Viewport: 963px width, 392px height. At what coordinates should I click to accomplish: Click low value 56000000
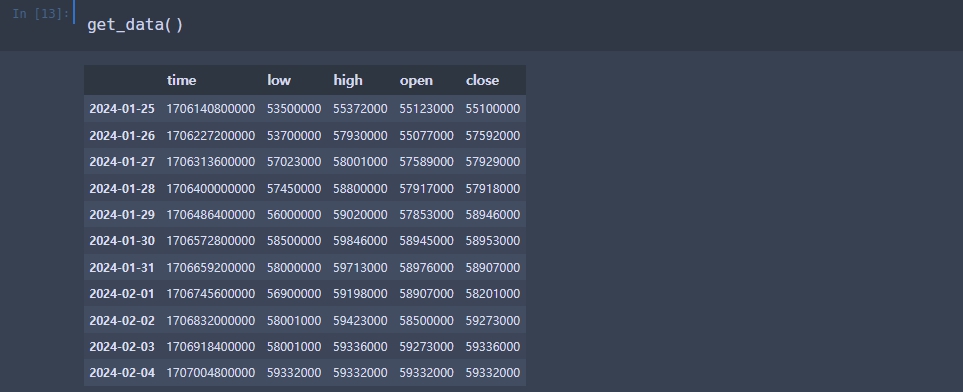click(294, 214)
